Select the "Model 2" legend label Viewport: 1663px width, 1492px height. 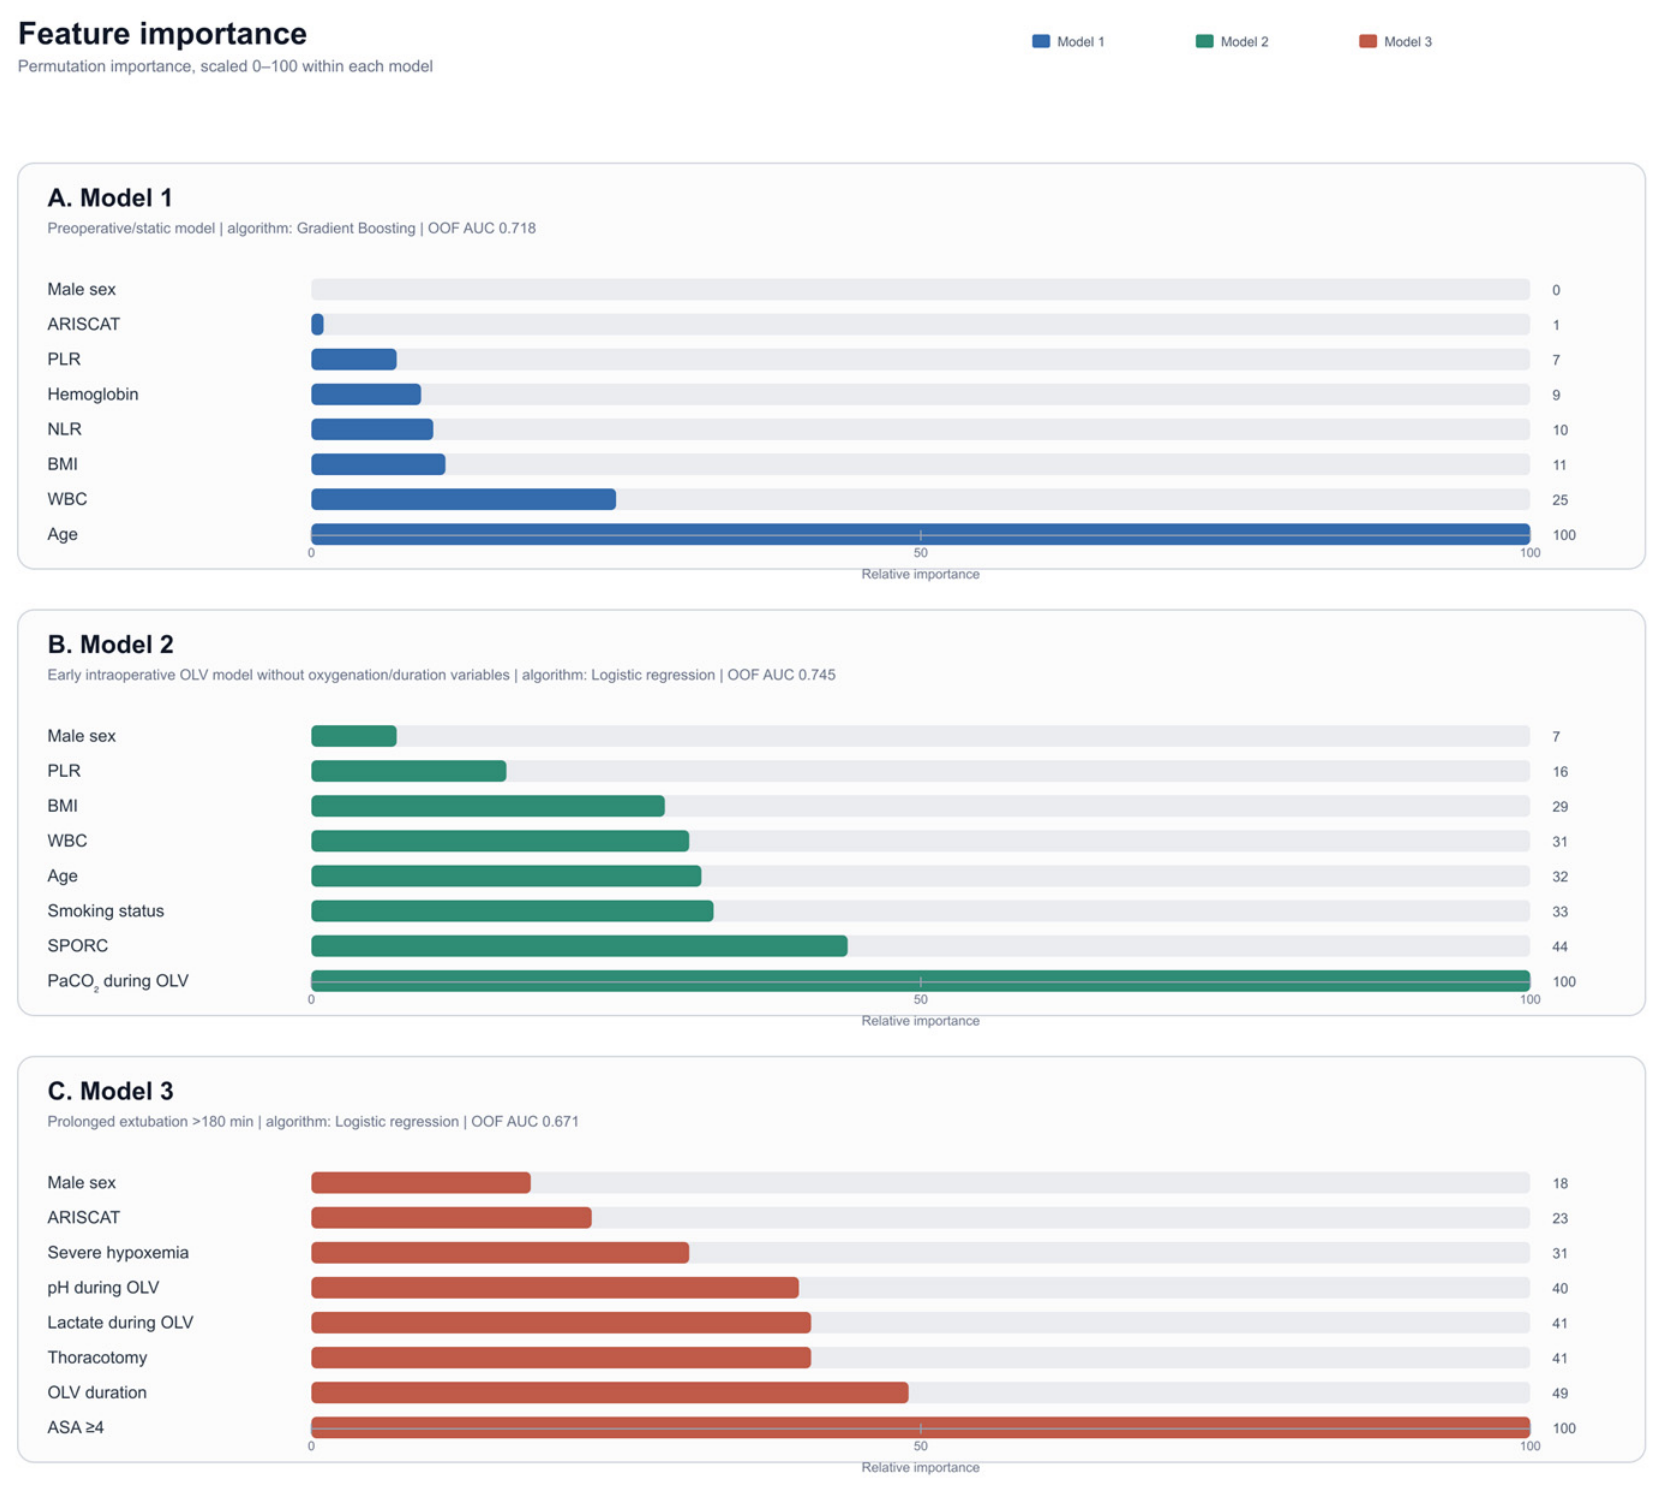(1244, 42)
